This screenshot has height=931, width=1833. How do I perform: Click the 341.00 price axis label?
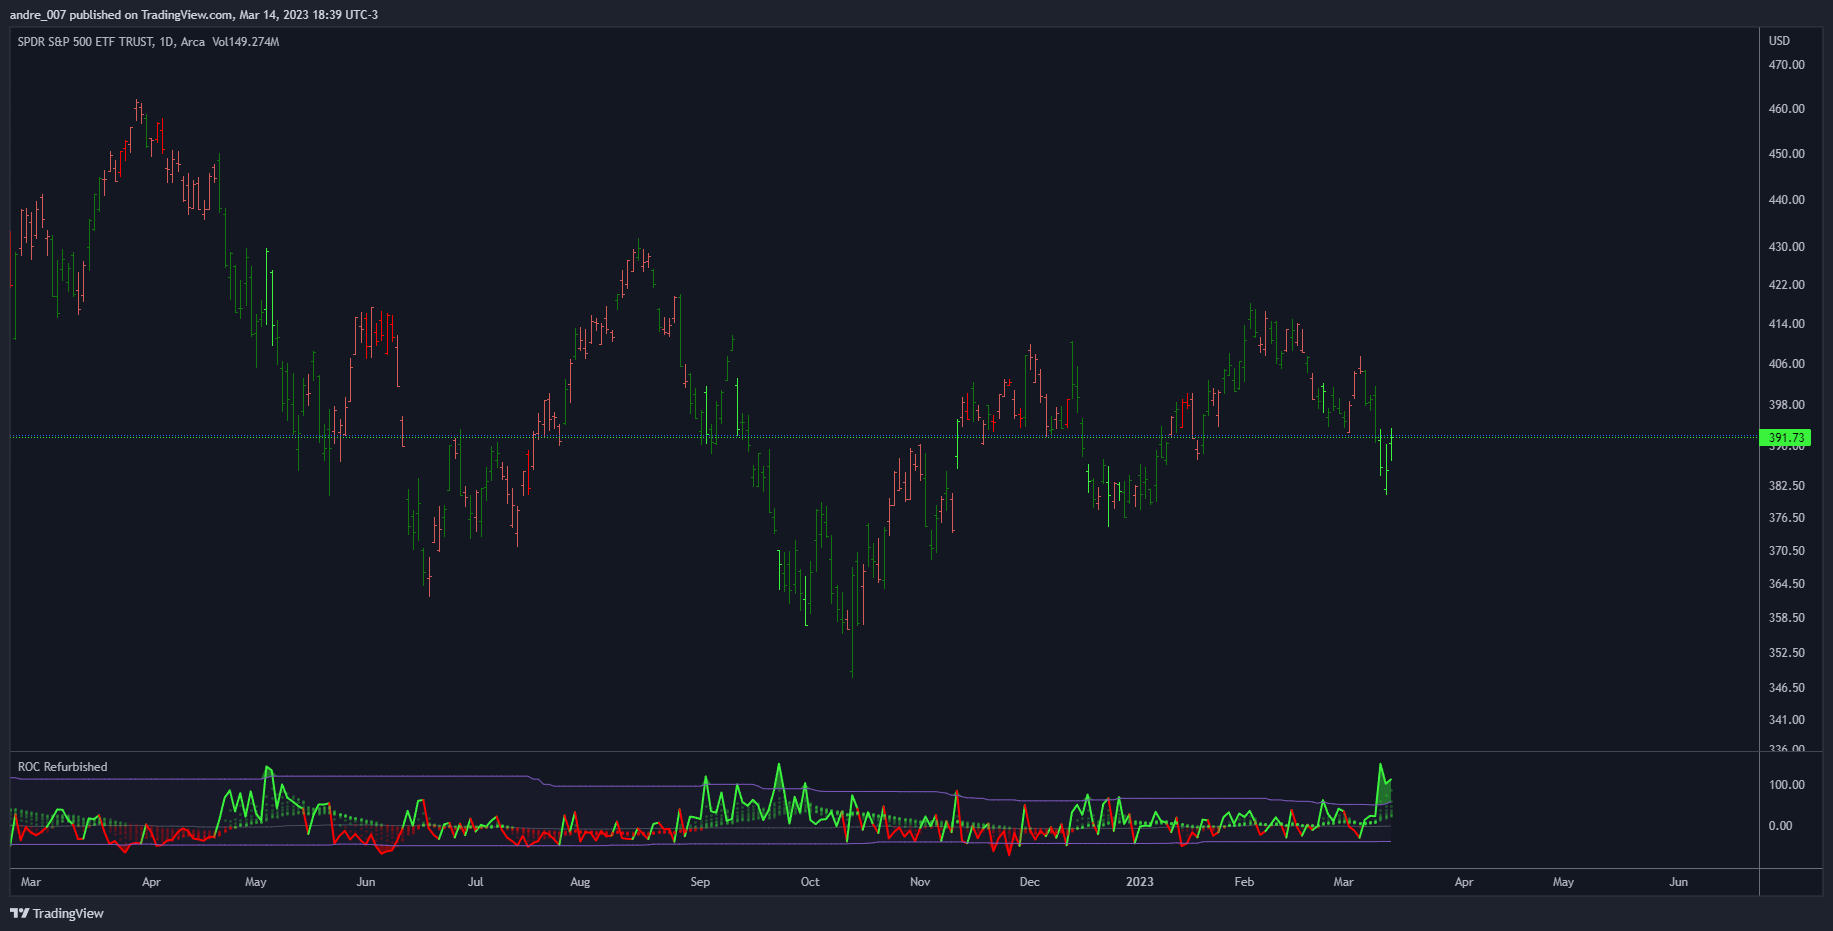pyautogui.click(x=1786, y=720)
